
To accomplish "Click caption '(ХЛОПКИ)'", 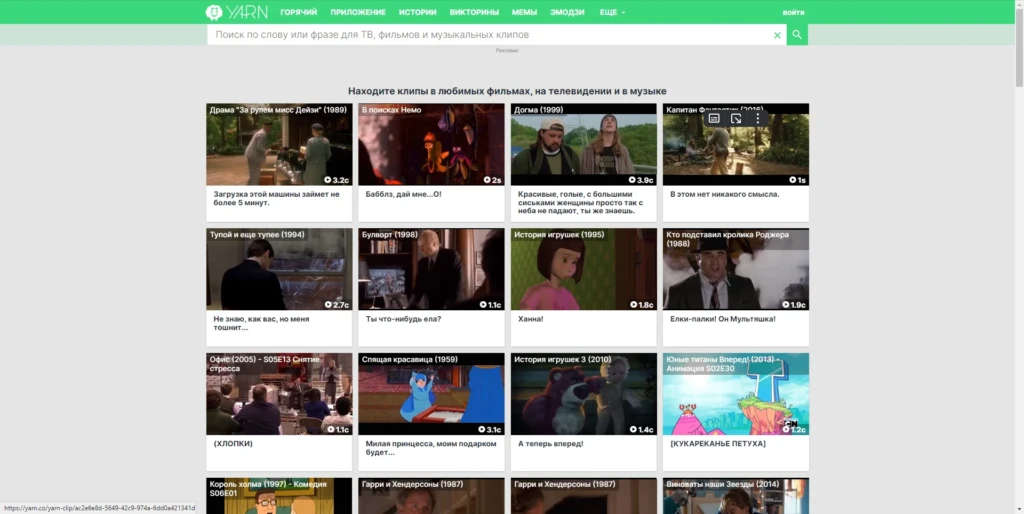I will coord(233,443).
